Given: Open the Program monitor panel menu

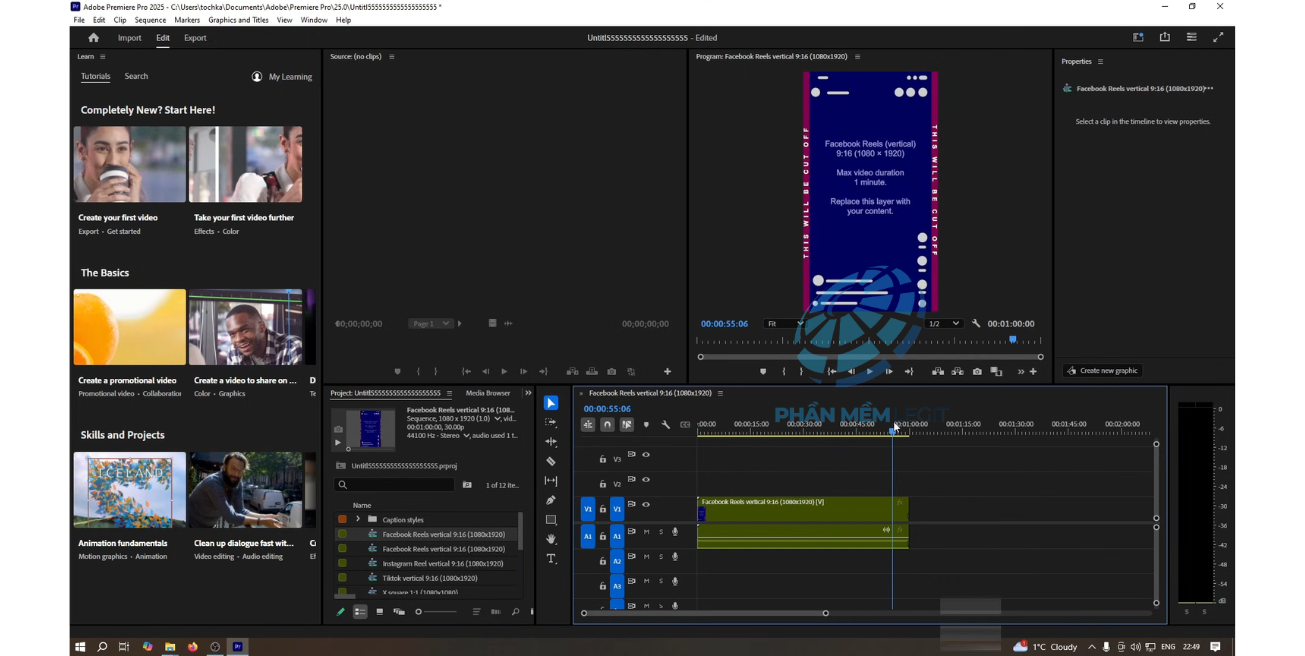Looking at the screenshot, I should pos(858,57).
